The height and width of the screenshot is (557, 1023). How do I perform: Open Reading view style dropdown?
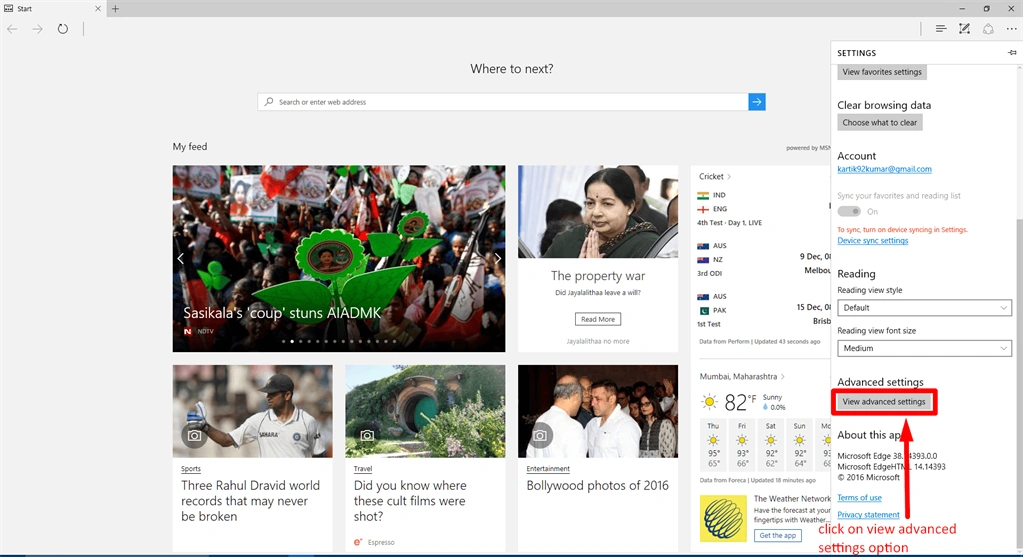pyautogui.click(x=924, y=308)
